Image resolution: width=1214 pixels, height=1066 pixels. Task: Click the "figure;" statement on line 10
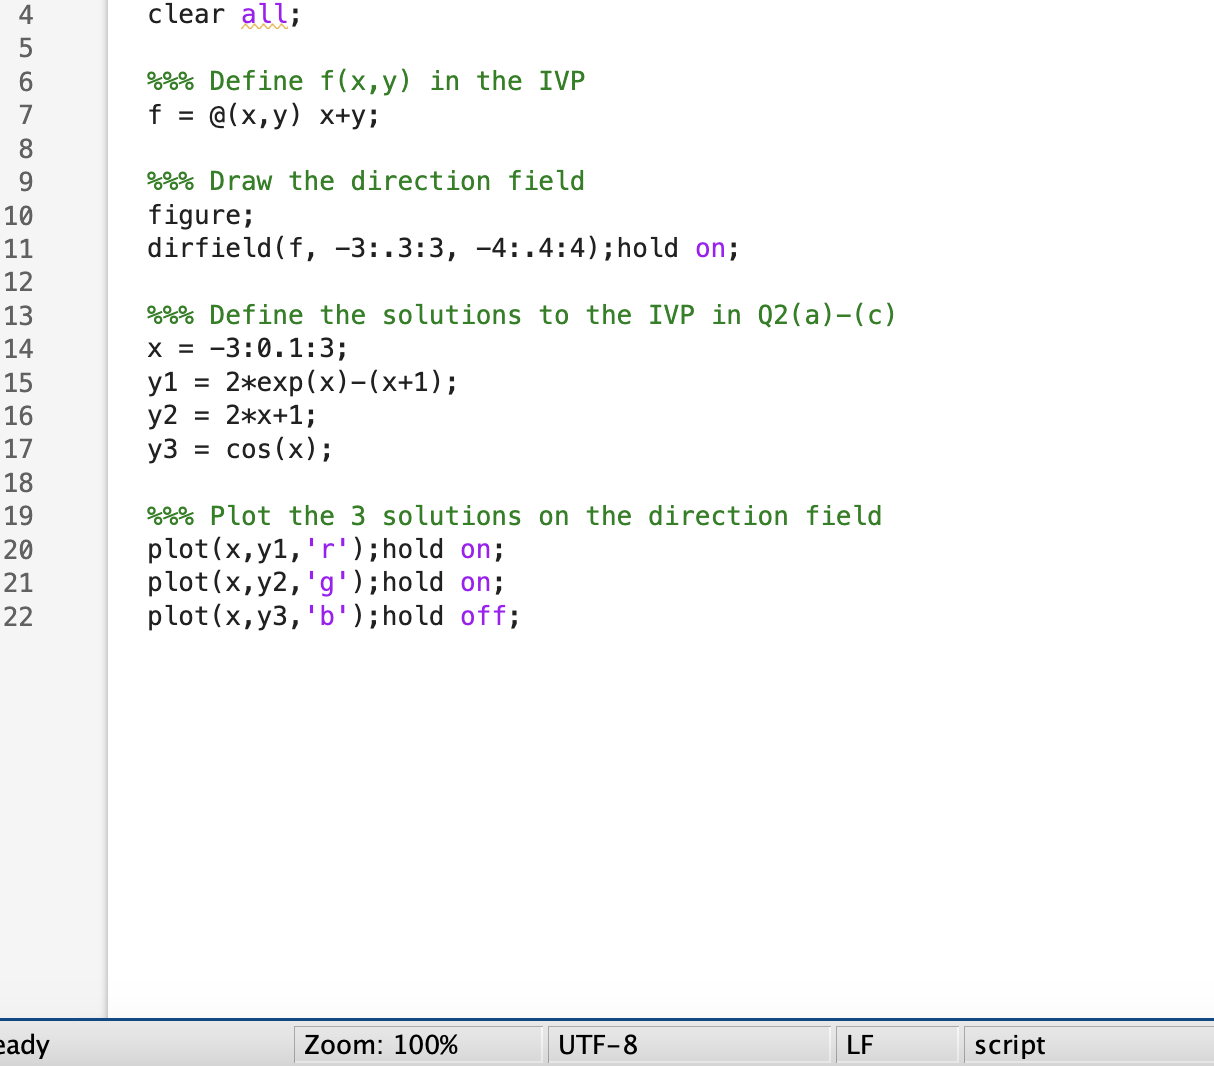pyautogui.click(x=198, y=215)
